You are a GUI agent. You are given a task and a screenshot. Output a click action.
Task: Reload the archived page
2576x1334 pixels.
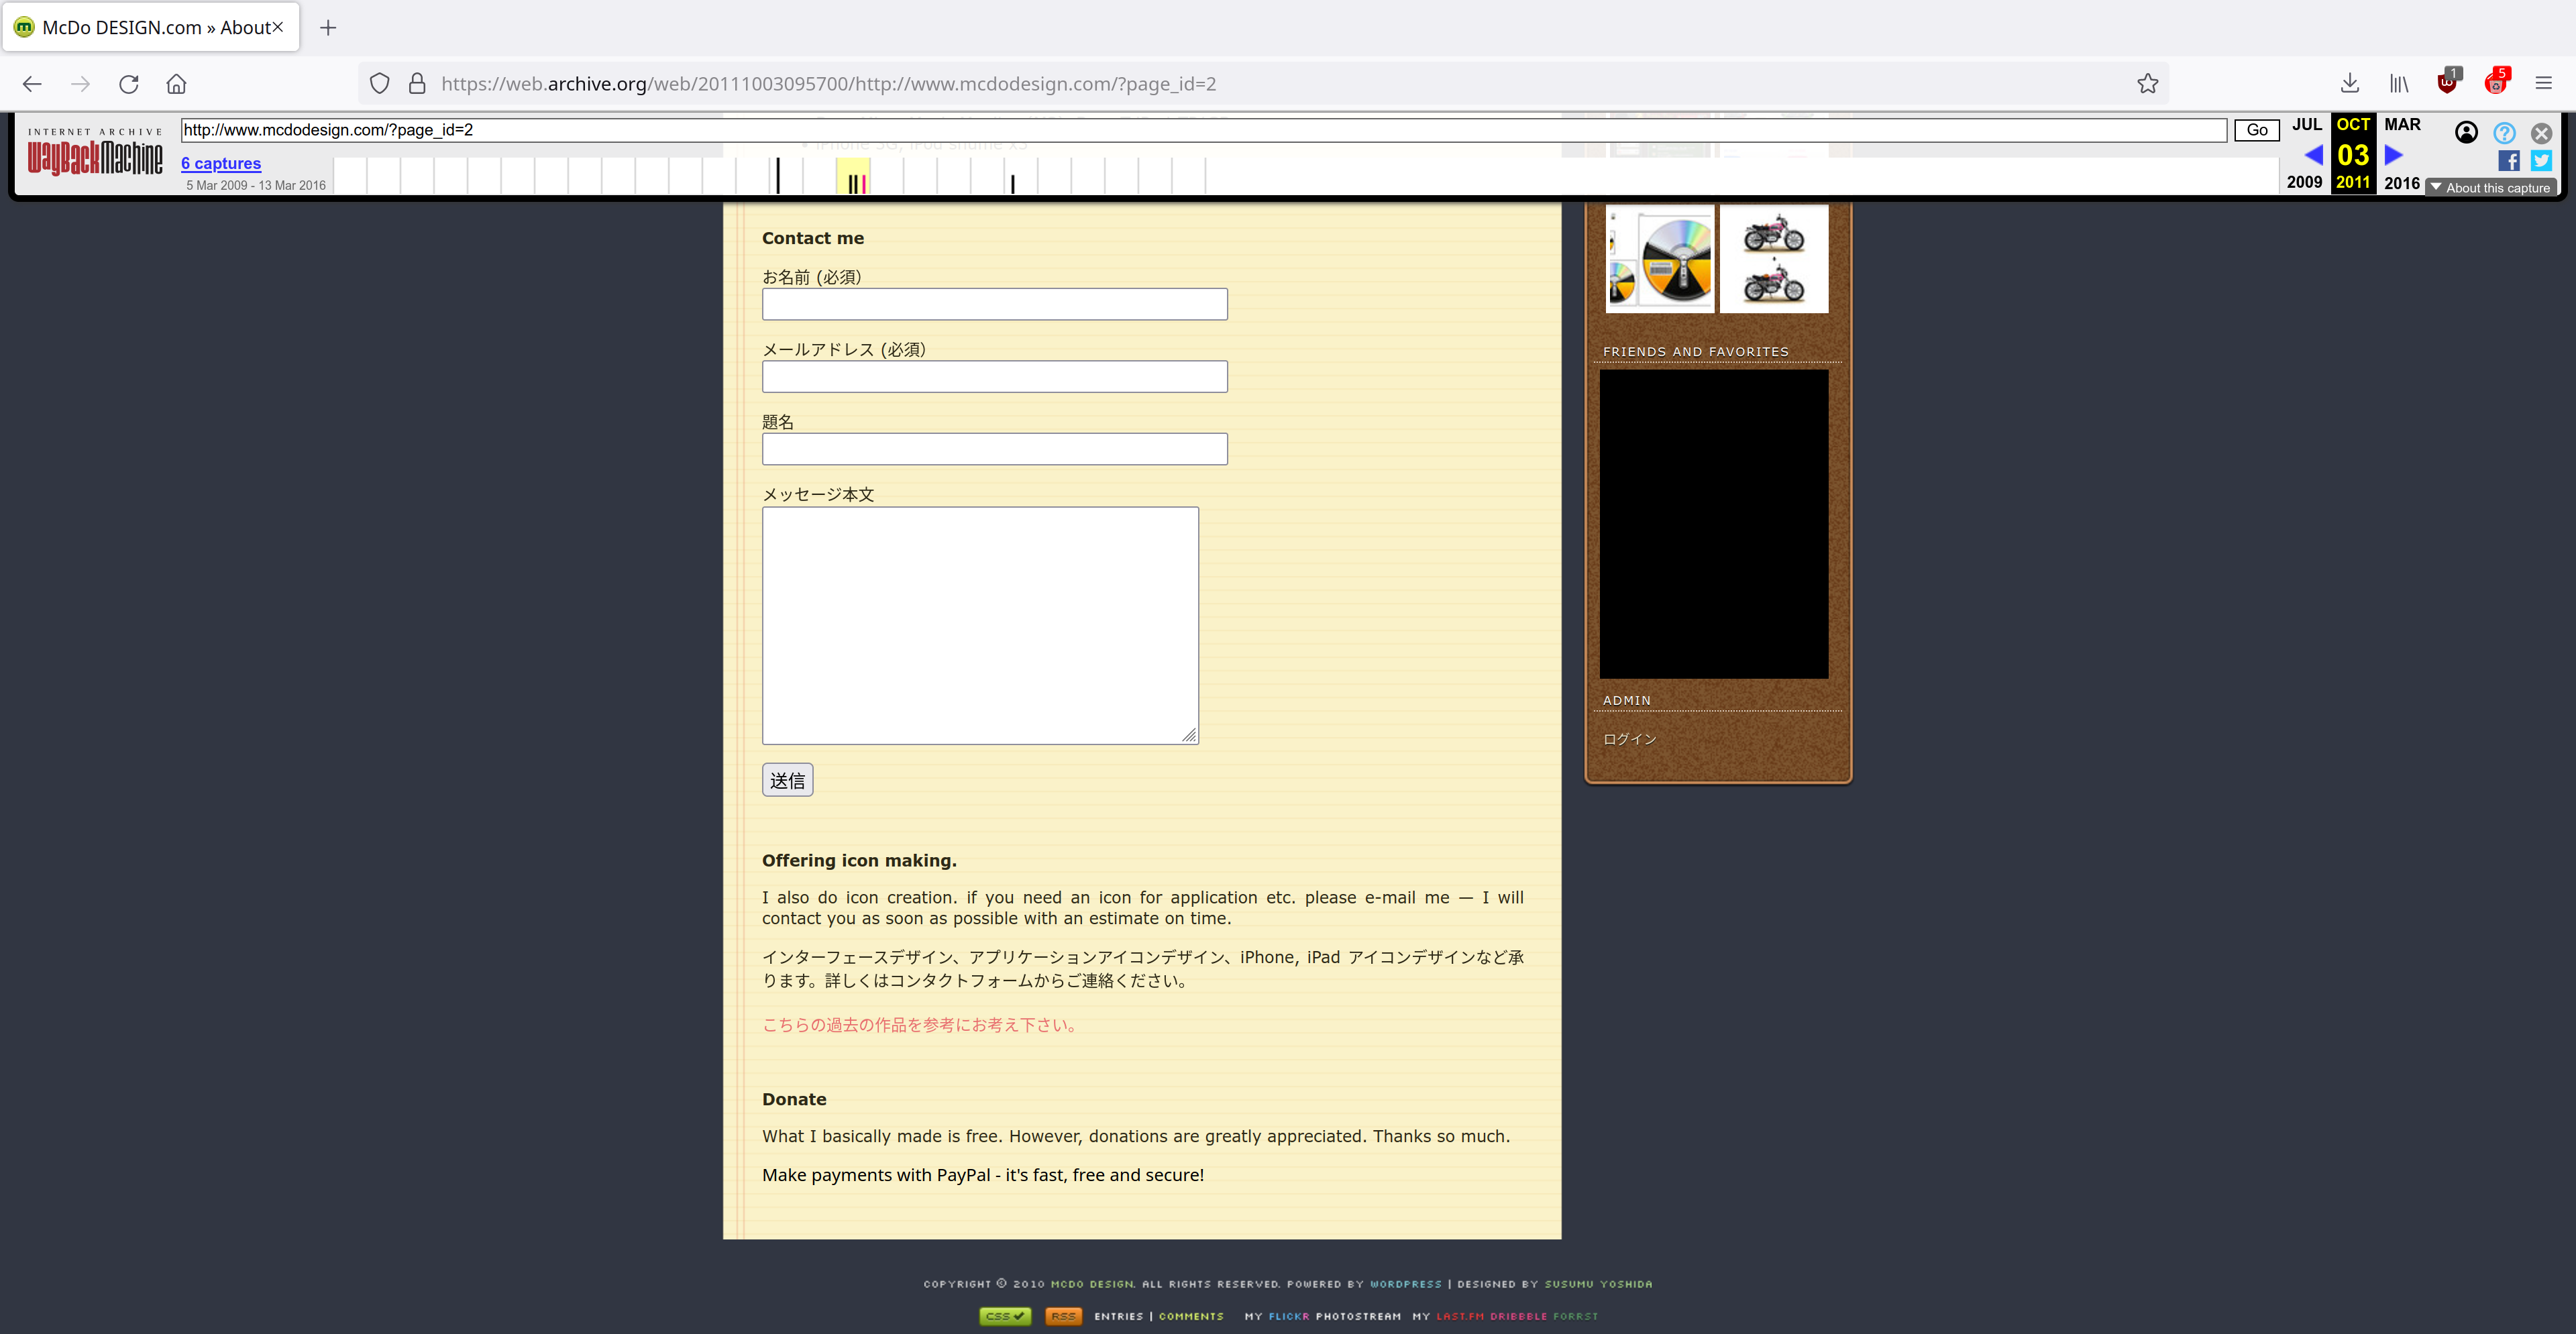tap(128, 84)
